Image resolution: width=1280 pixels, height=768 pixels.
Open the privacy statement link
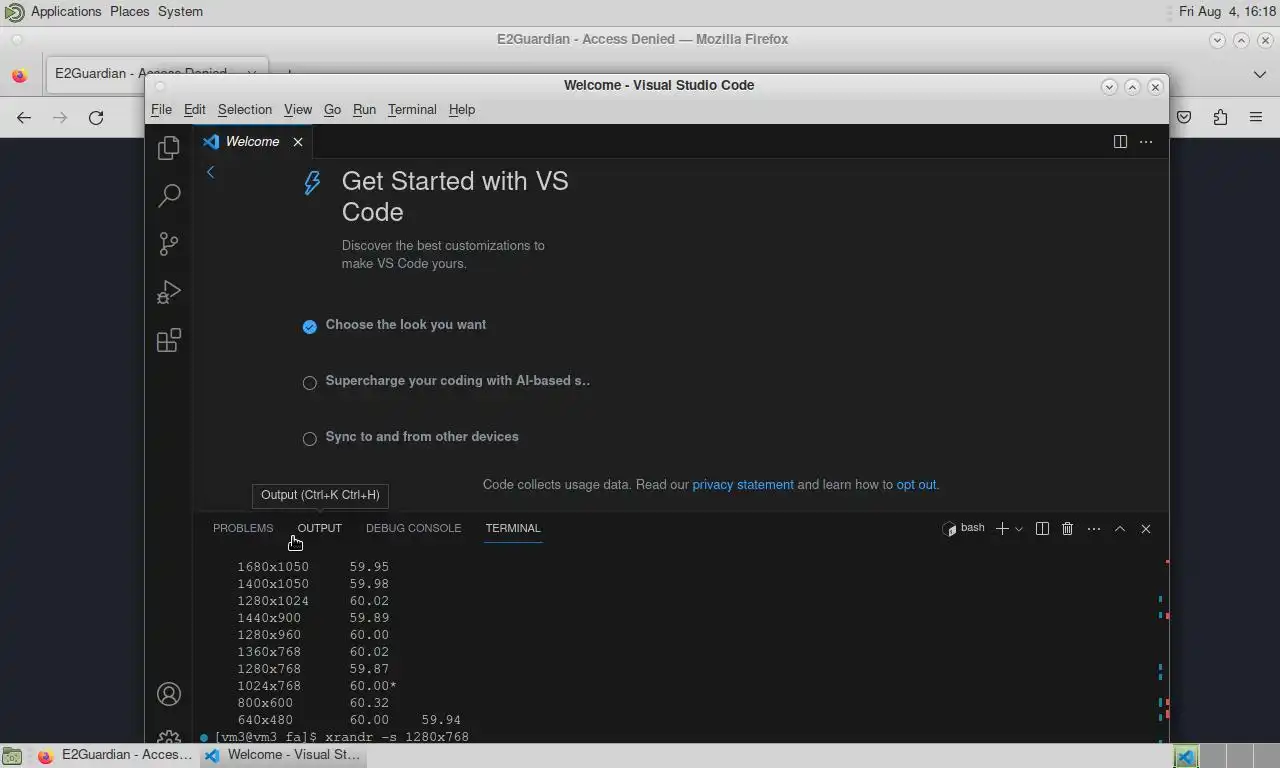pos(742,485)
